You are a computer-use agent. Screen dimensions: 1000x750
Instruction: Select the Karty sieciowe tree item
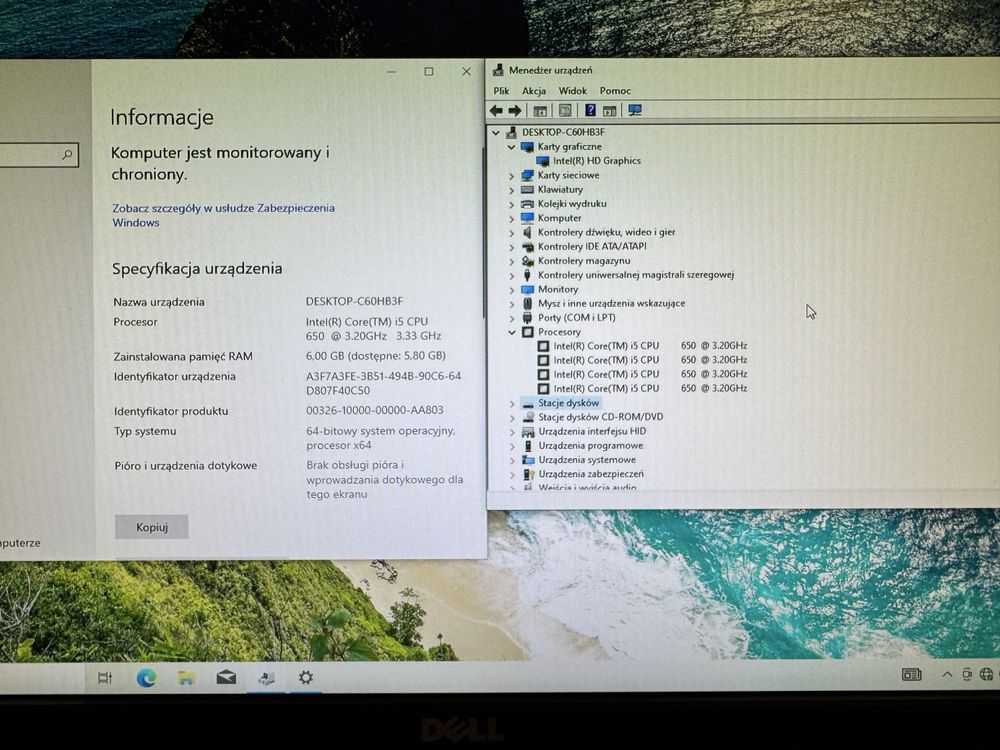(x=568, y=175)
